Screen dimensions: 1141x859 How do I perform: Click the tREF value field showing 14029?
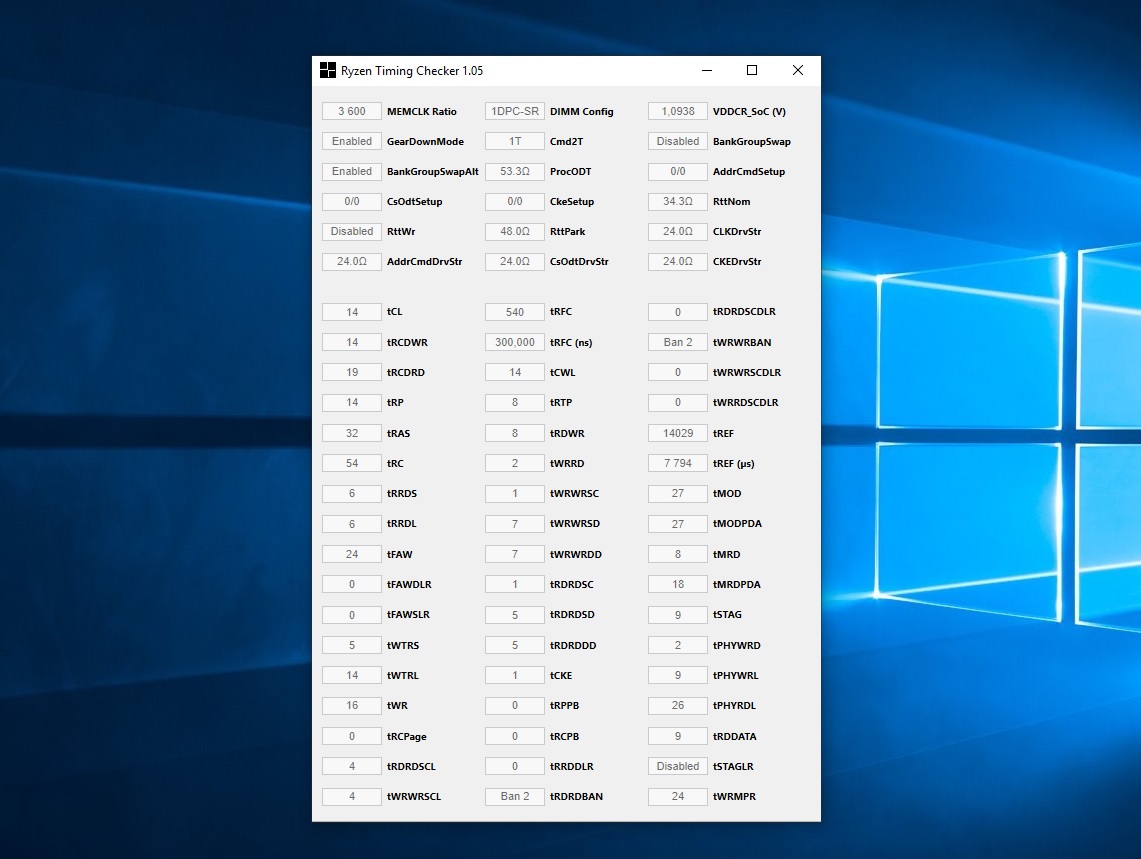[x=678, y=433]
